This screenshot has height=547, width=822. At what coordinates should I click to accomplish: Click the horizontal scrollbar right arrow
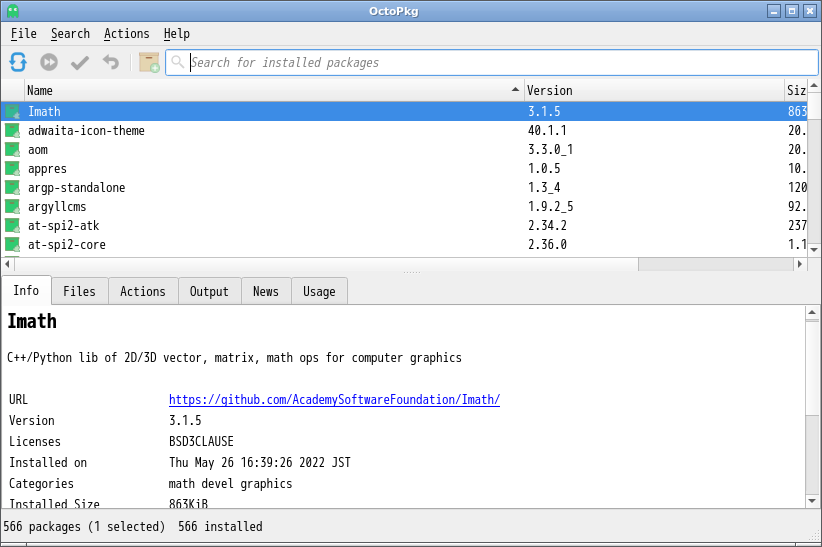(800, 264)
